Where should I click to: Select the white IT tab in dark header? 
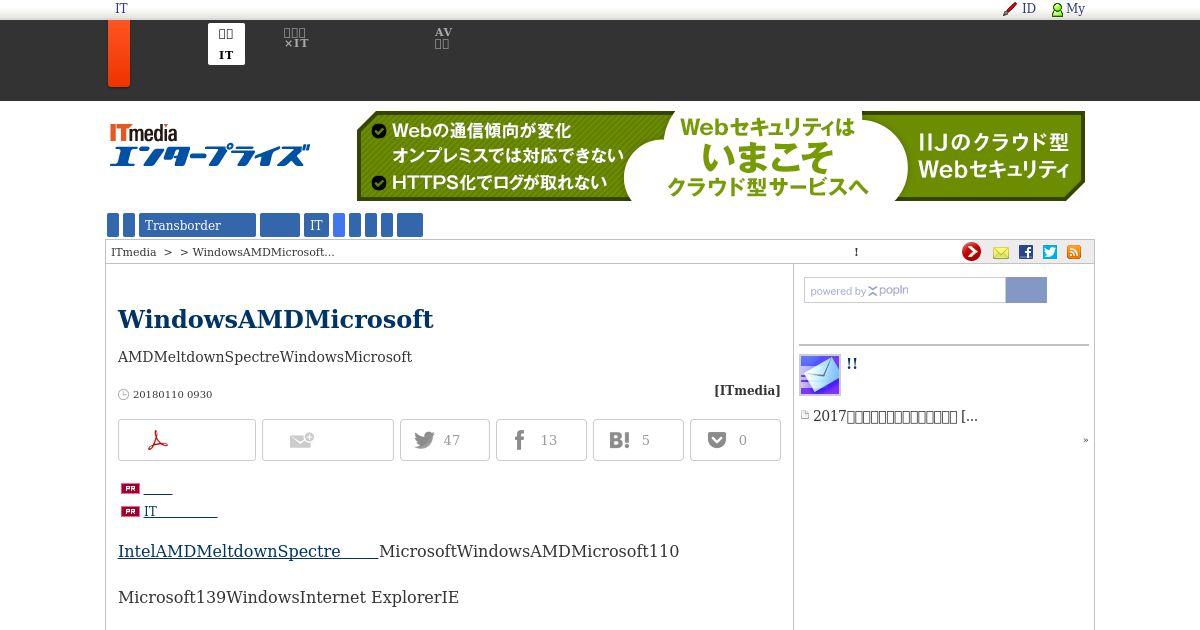tap(226, 44)
